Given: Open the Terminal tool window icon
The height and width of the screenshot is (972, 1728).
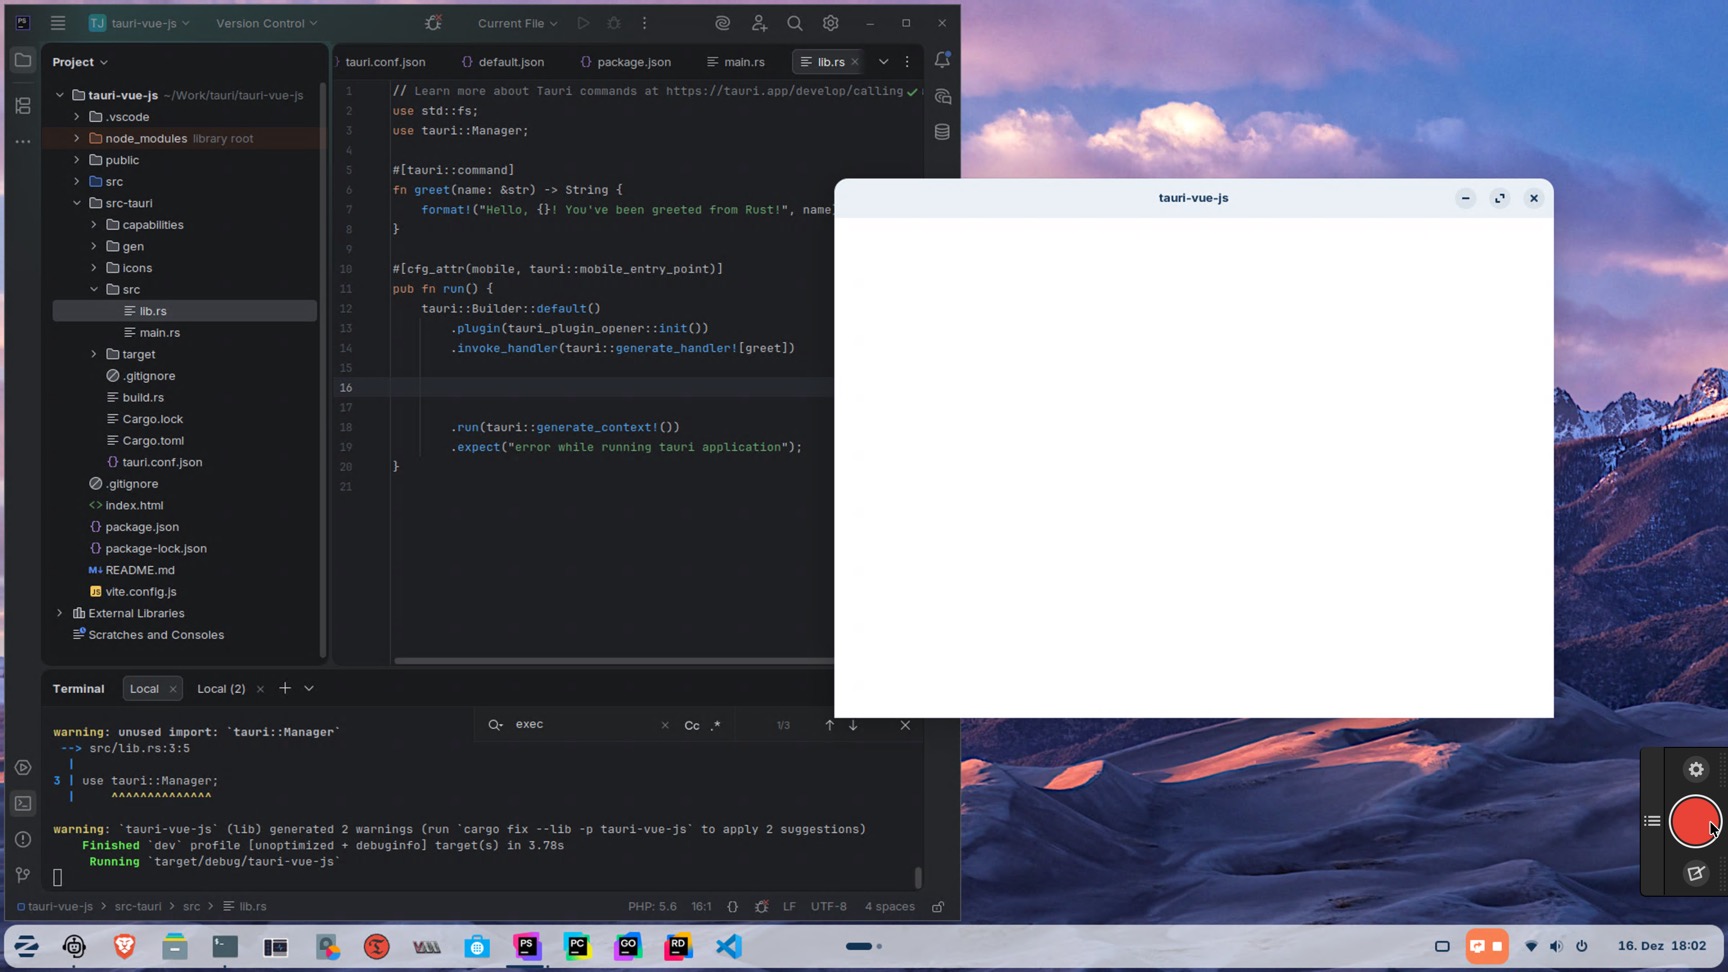Looking at the screenshot, I should tap(22, 803).
